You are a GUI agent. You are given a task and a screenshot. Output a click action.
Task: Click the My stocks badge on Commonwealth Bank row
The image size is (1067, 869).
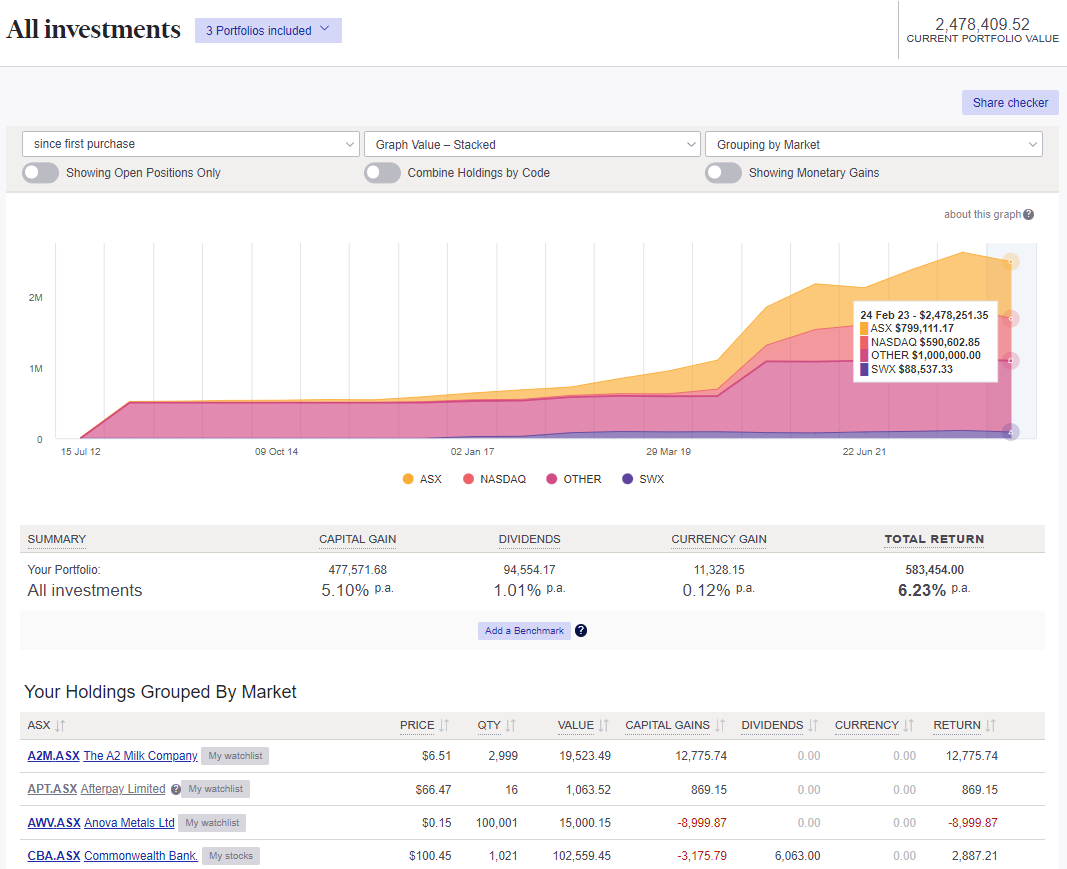[231, 856]
